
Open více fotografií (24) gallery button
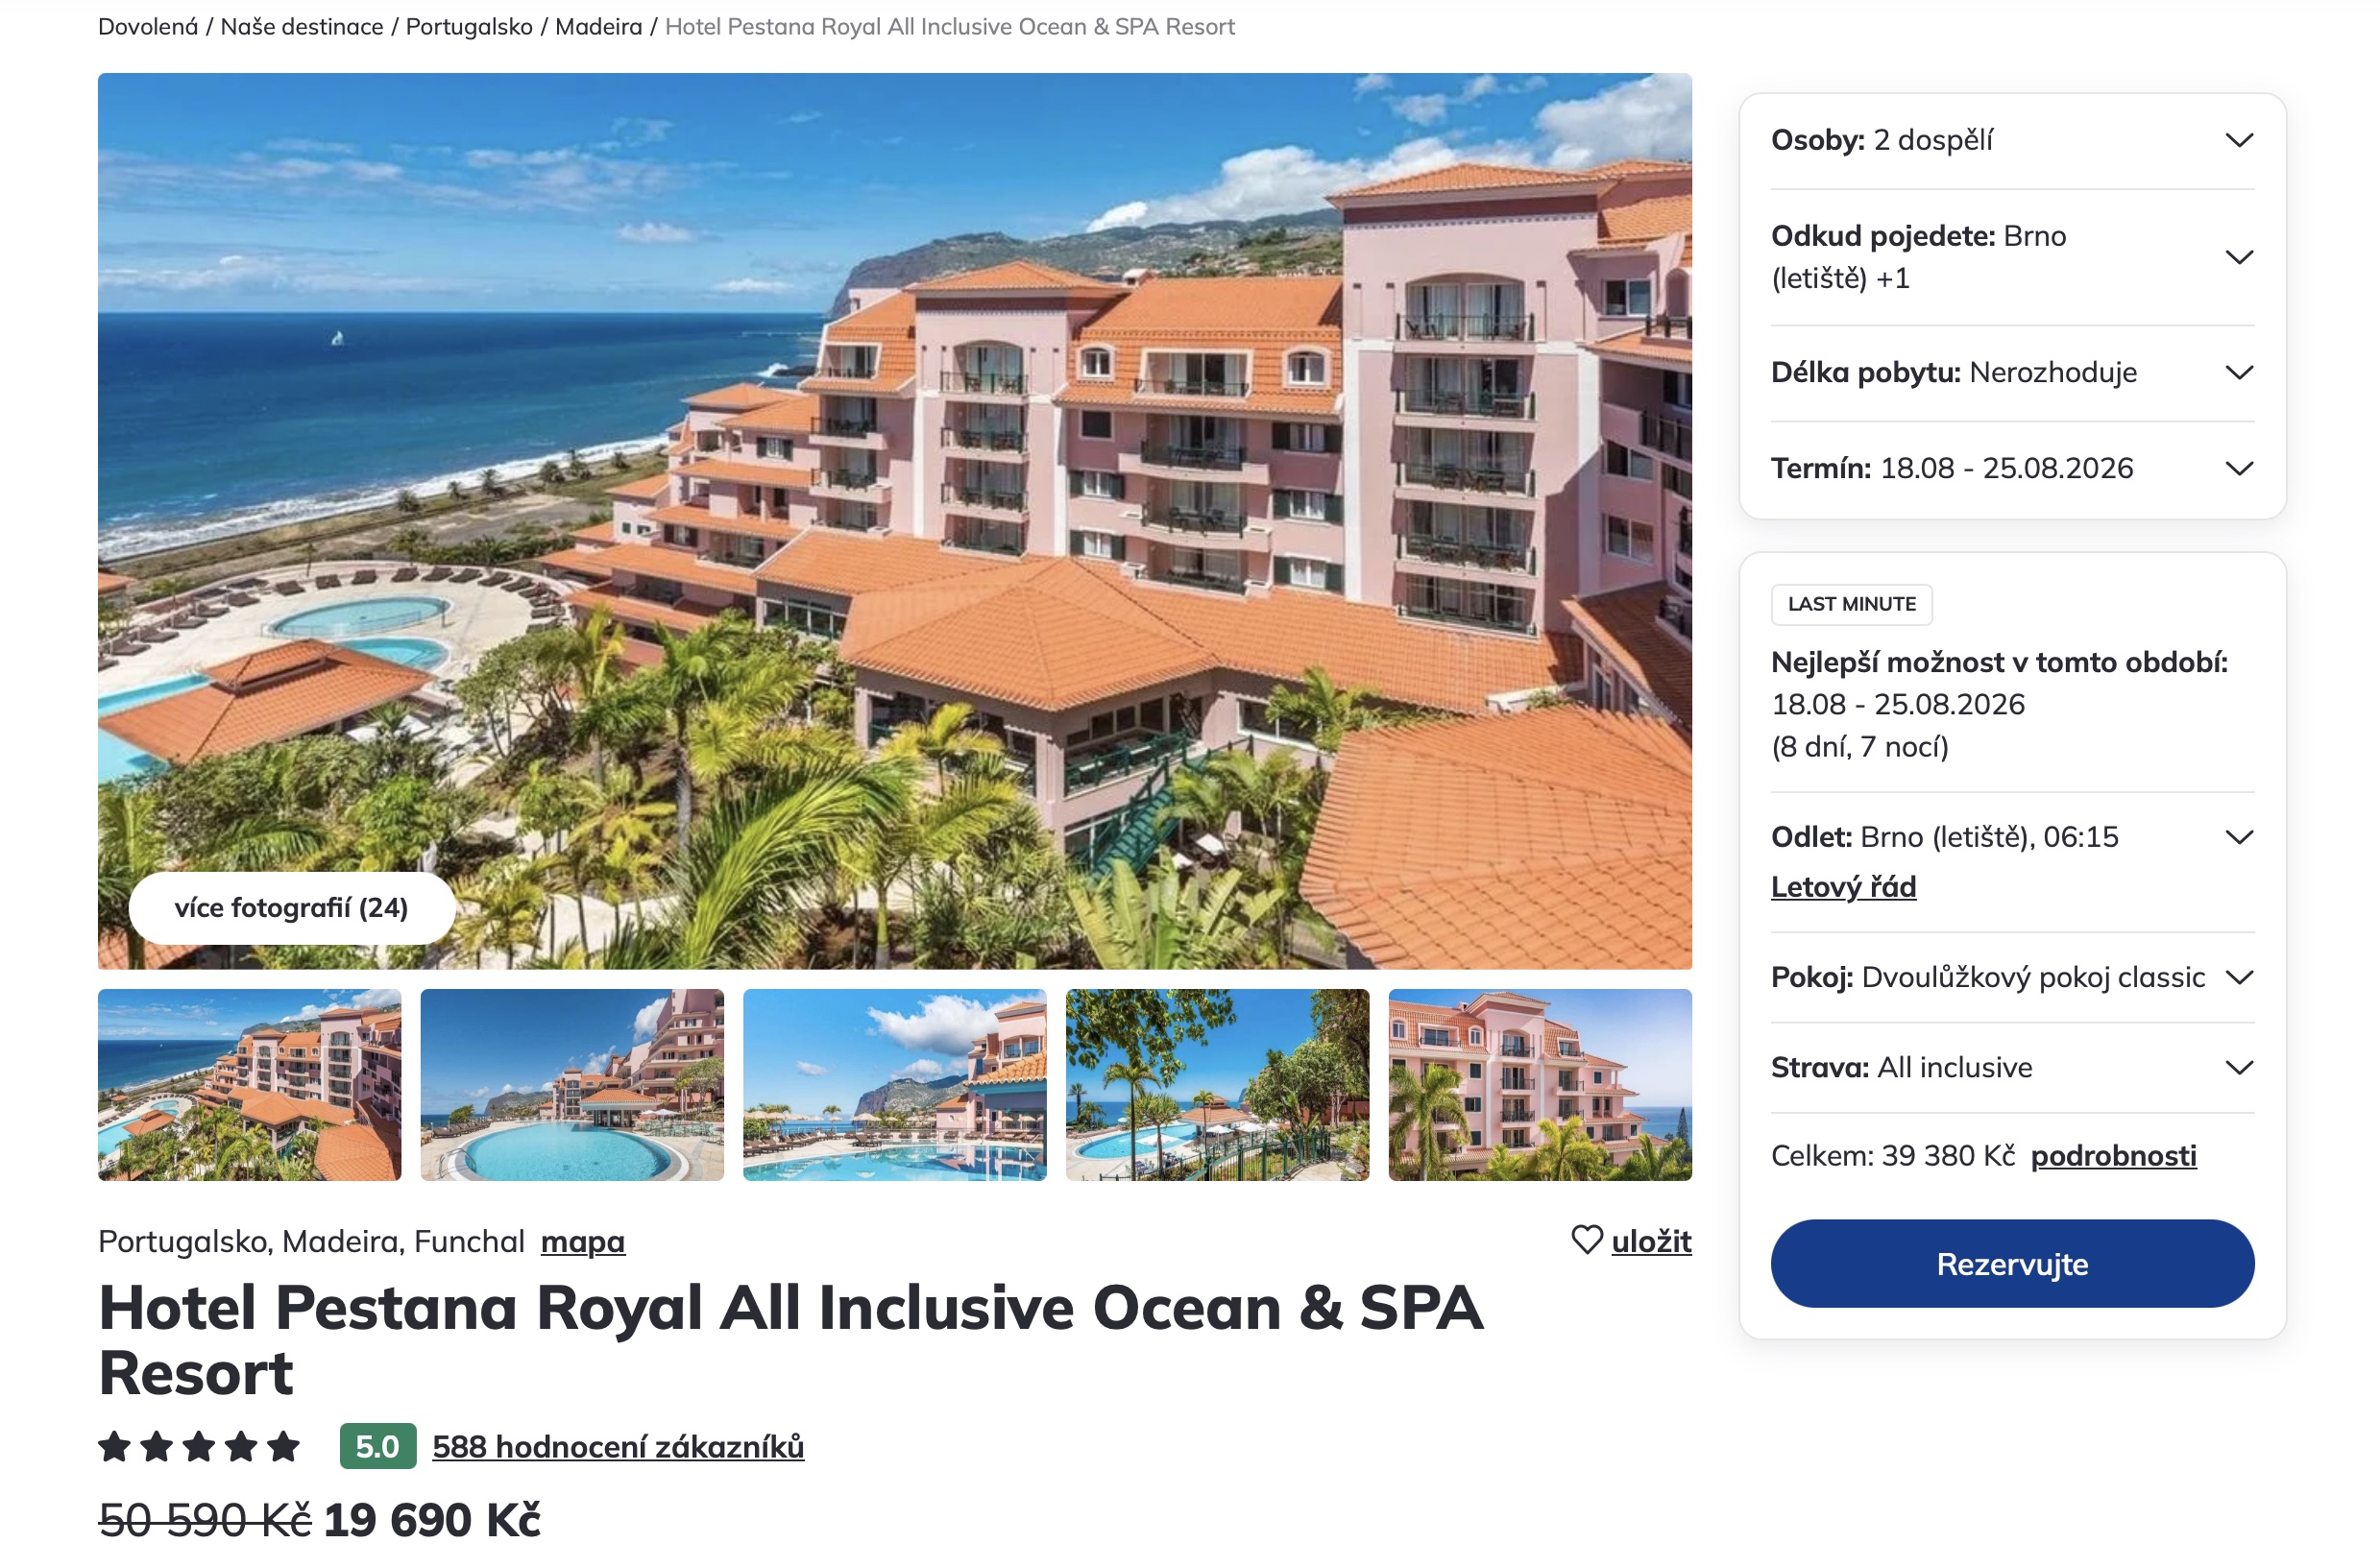pos(292,907)
